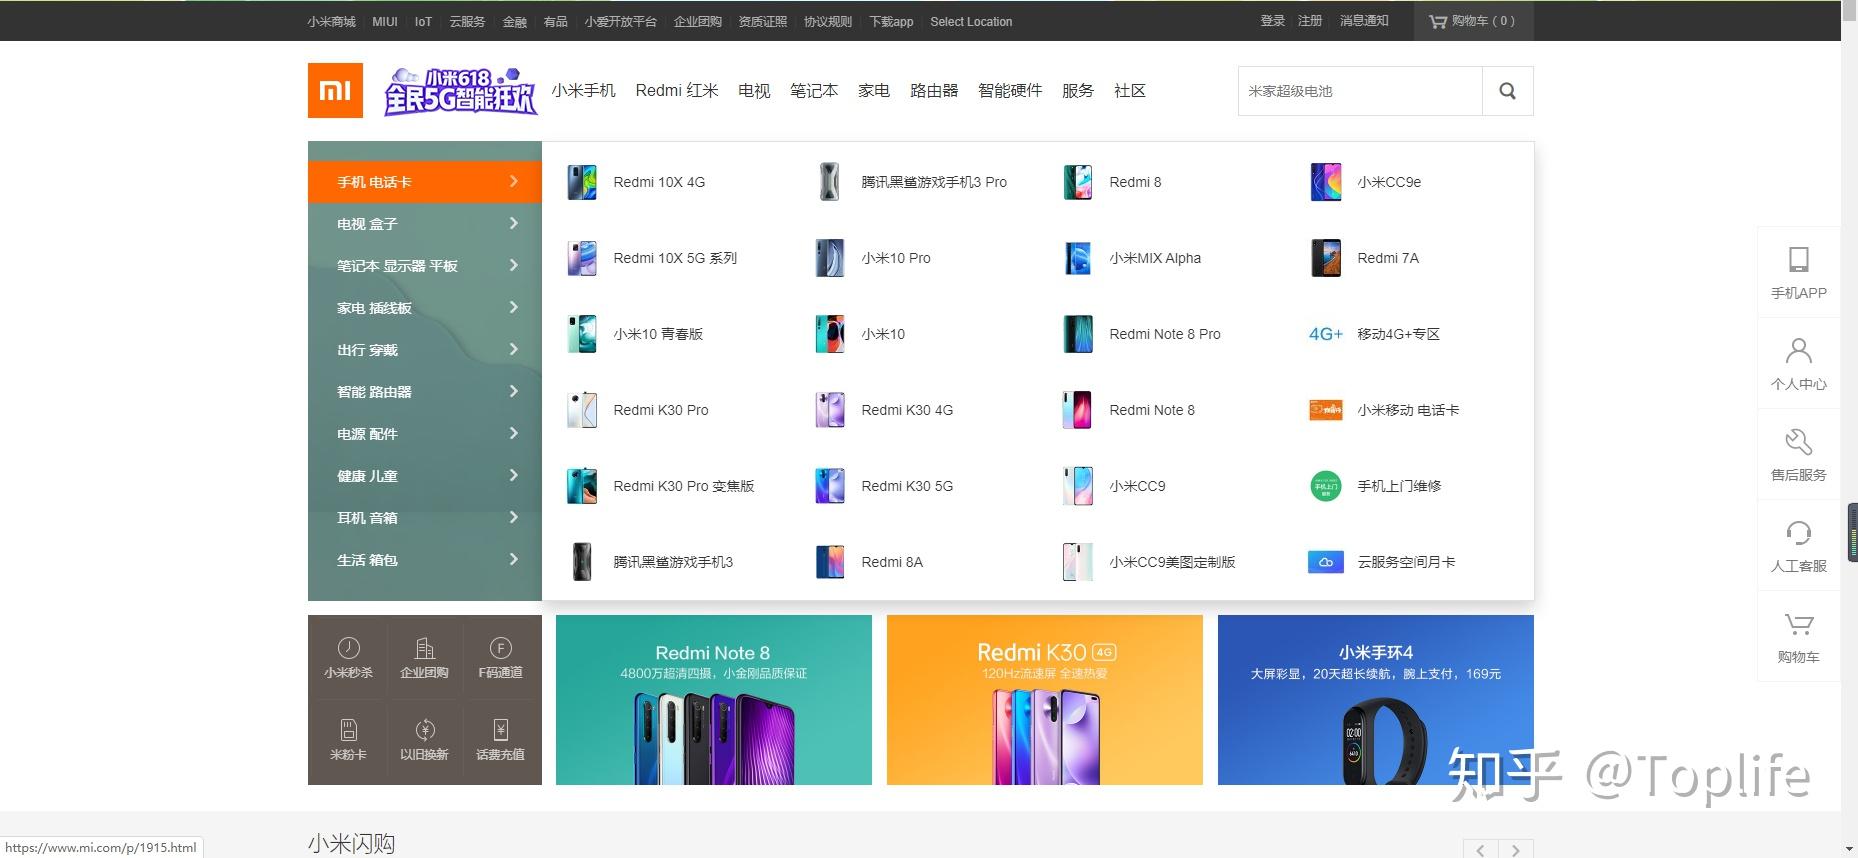Expand the 健康 儿童 category arrow
Image resolution: width=1858 pixels, height=858 pixels.
[x=514, y=475]
